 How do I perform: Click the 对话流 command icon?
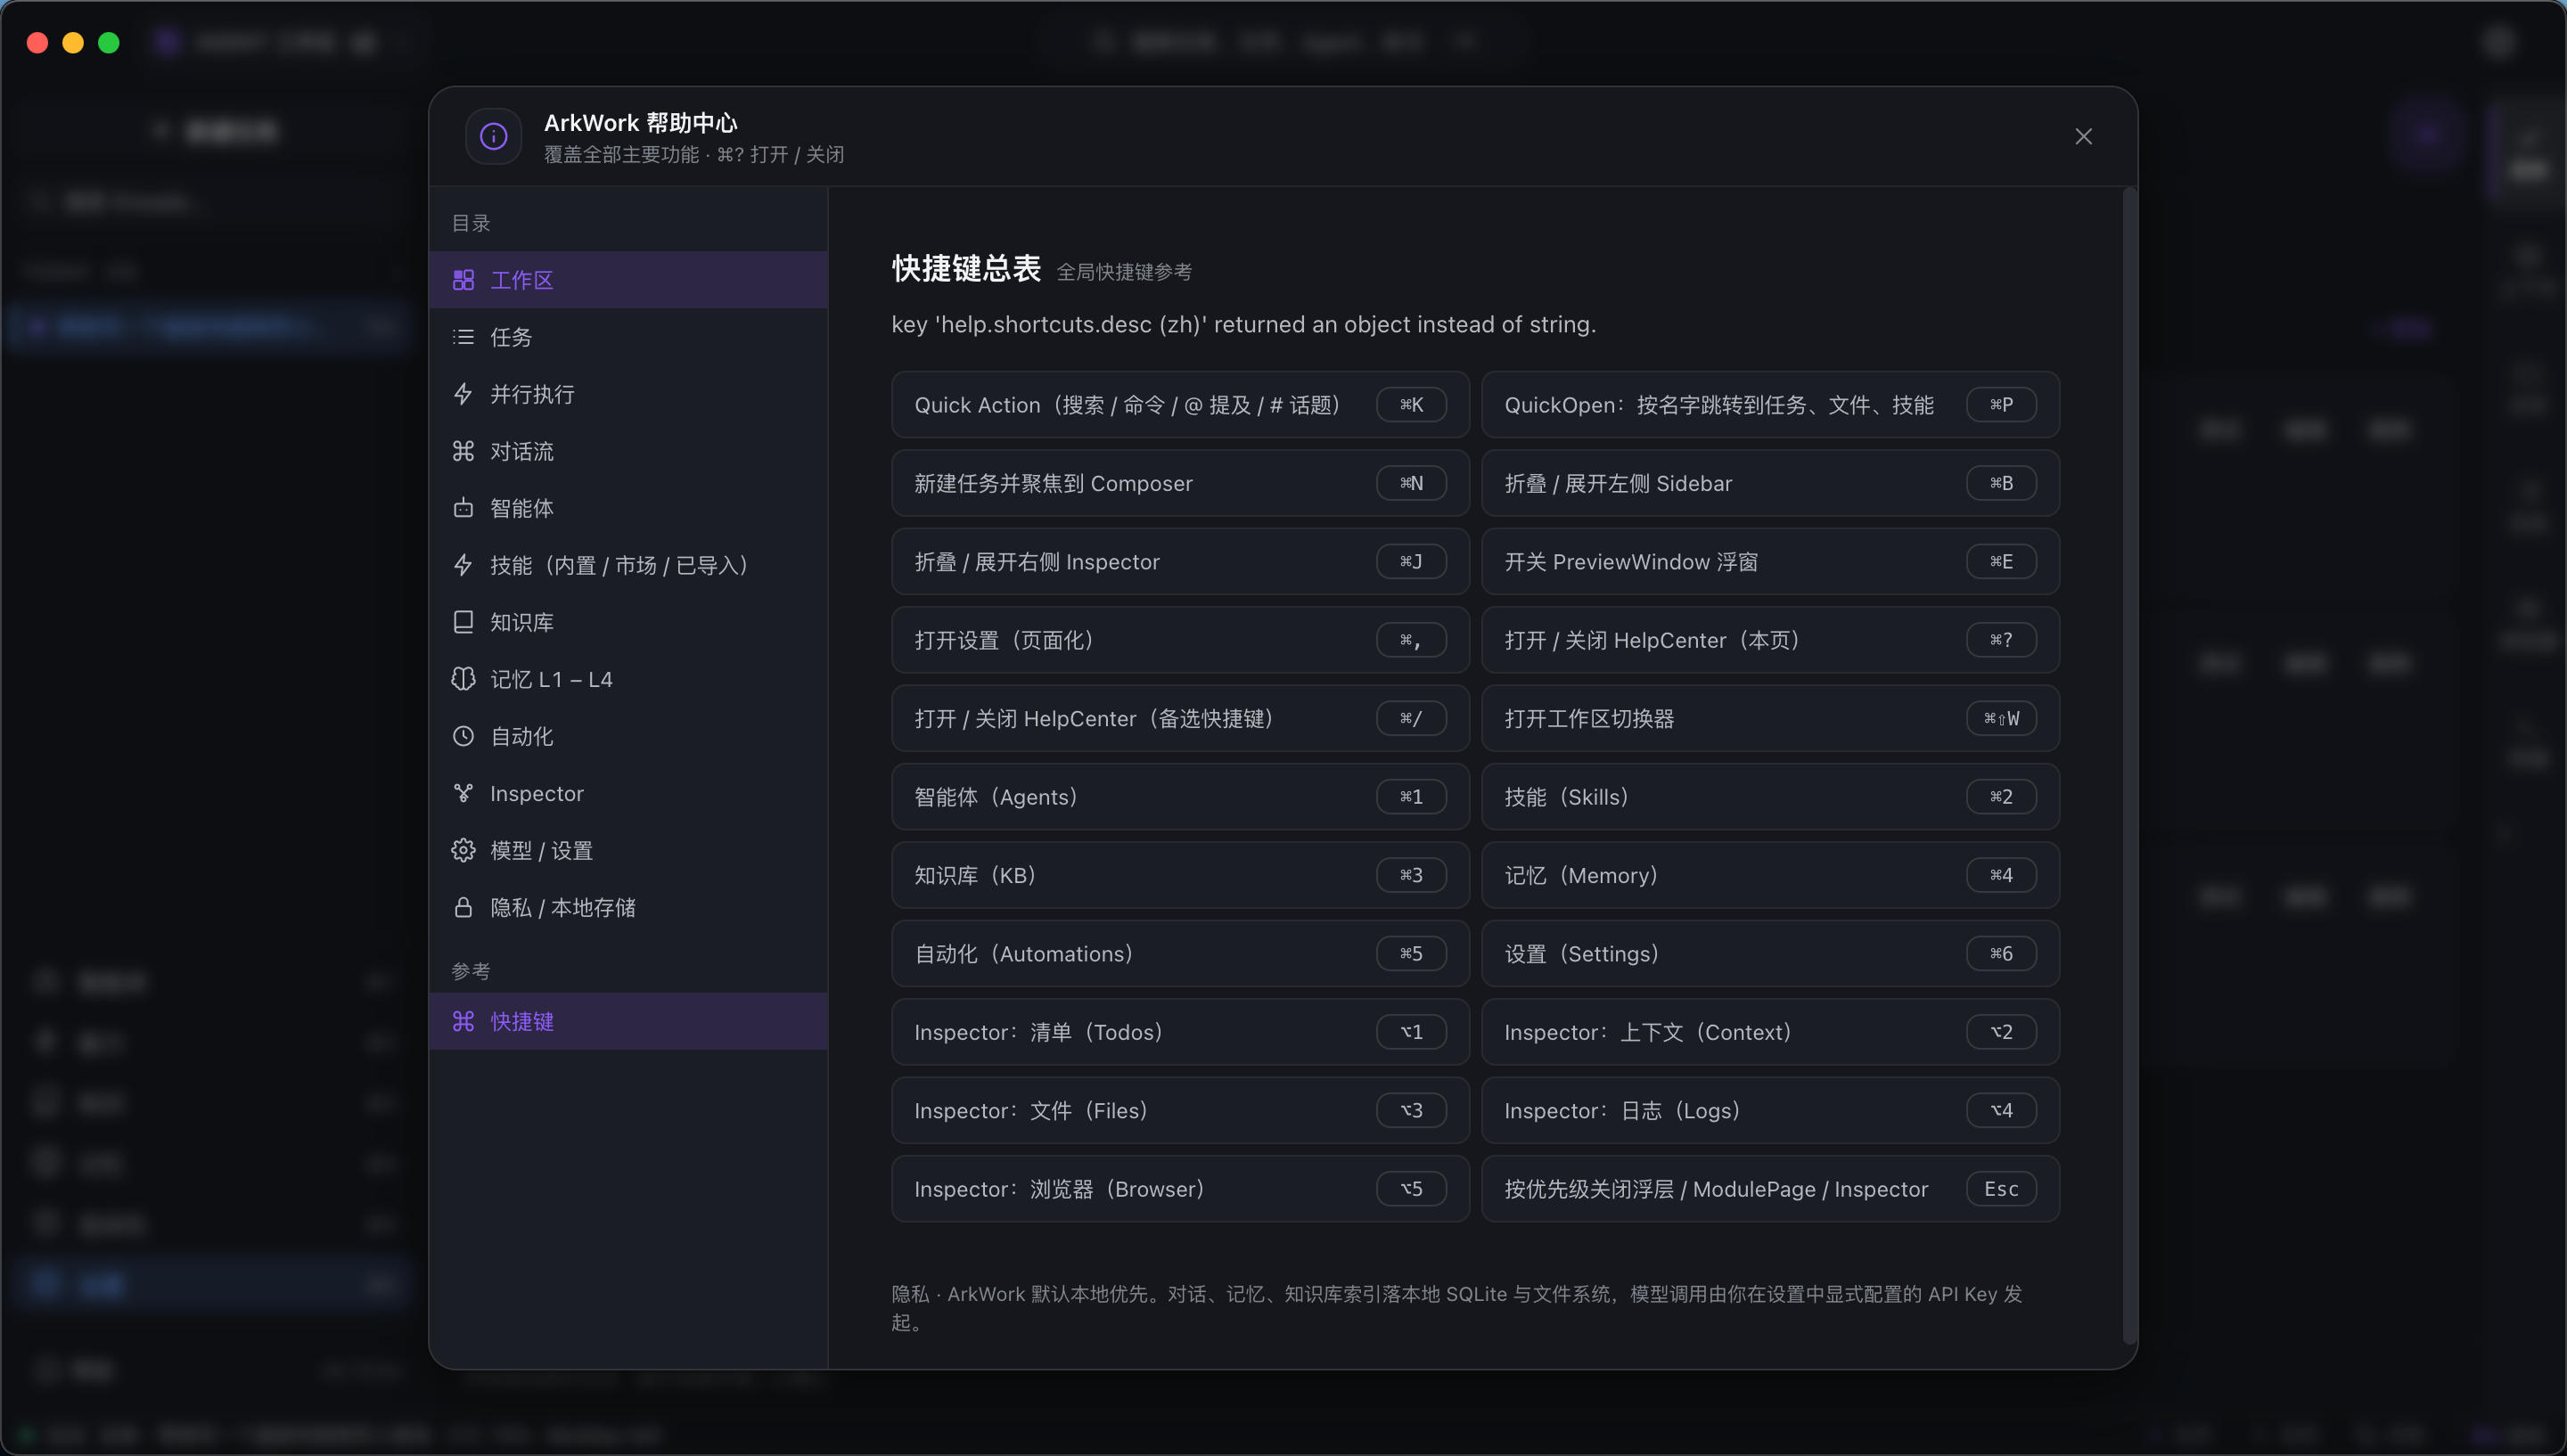click(463, 451)
